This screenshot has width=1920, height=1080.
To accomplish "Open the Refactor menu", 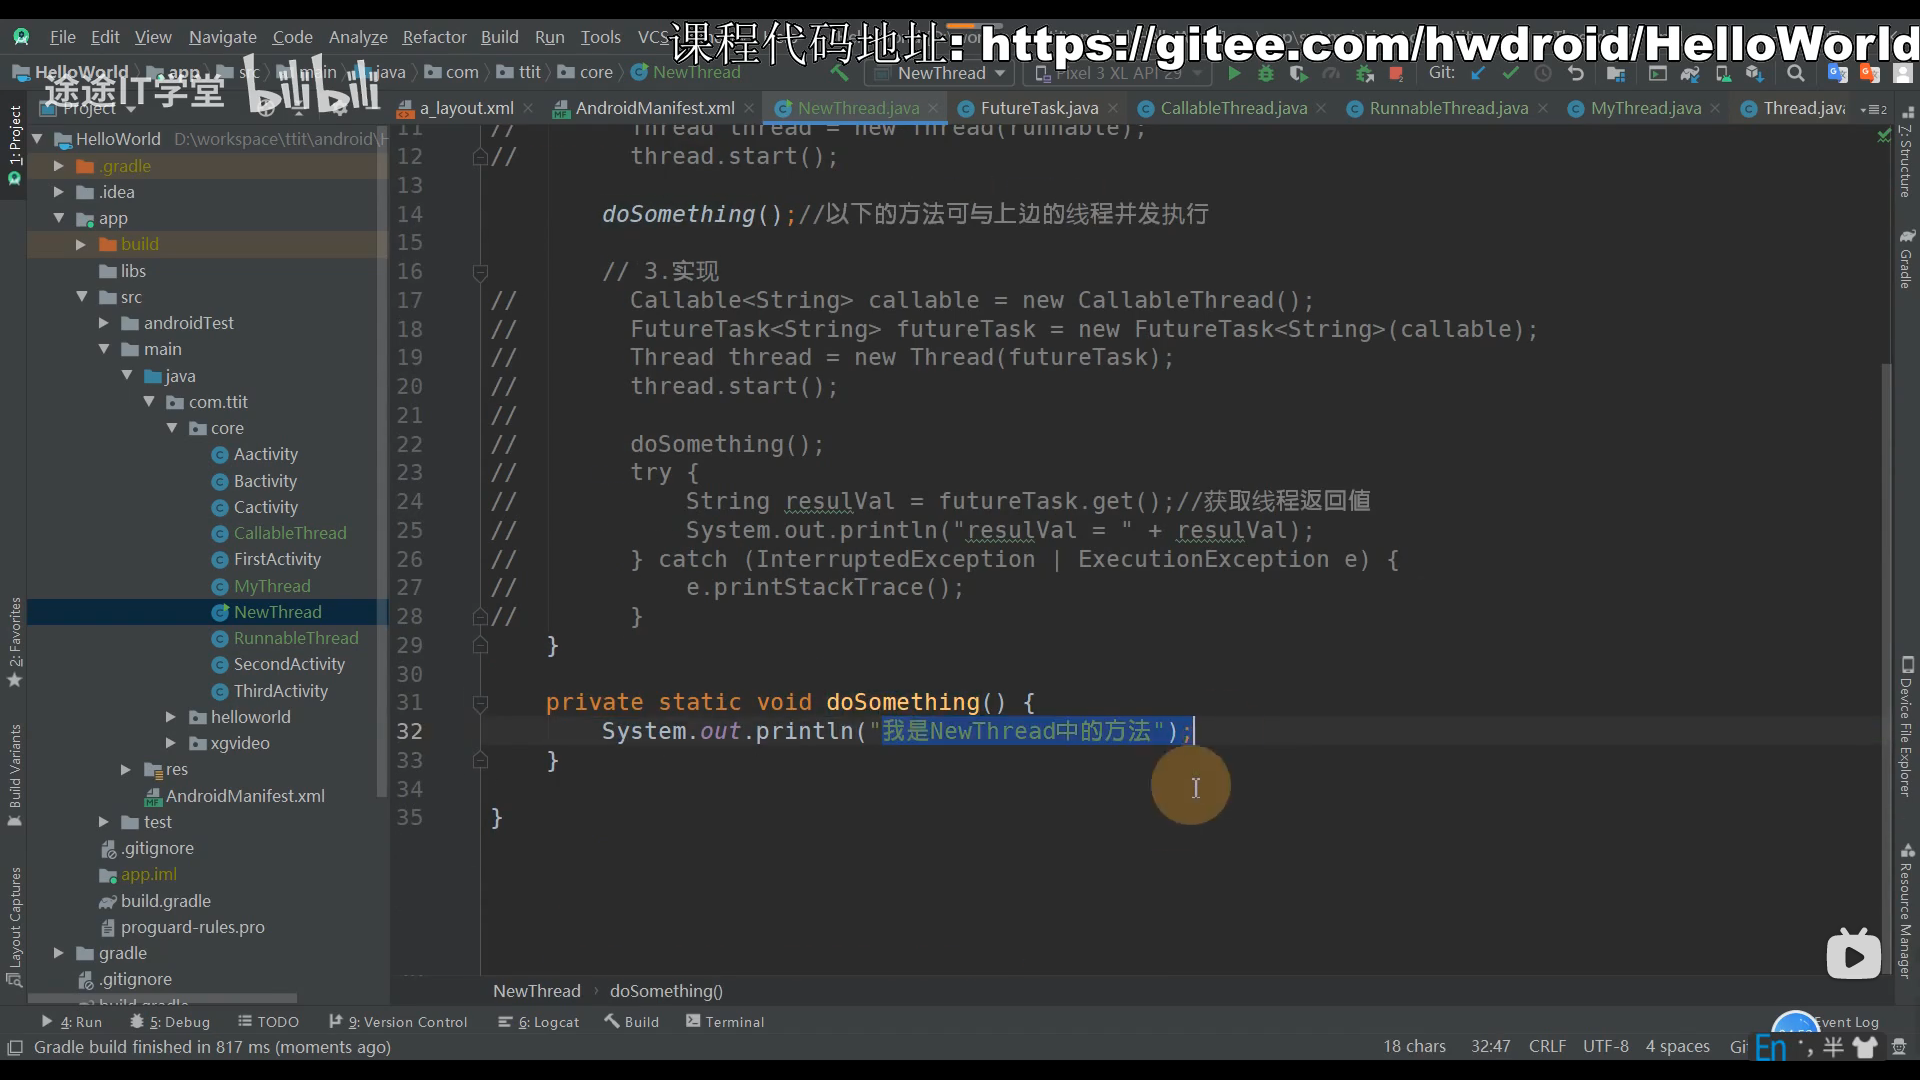I will 434,37.
